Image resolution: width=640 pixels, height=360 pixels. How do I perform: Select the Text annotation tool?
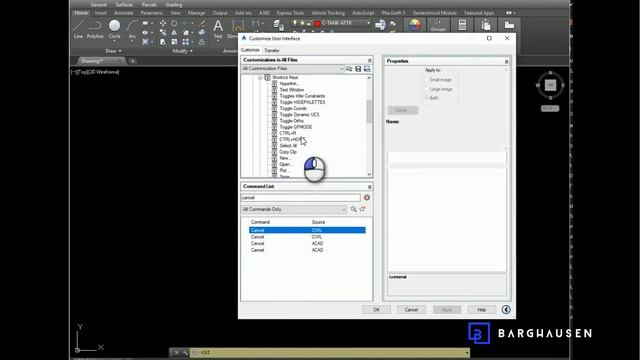click(x=218, y=29)
